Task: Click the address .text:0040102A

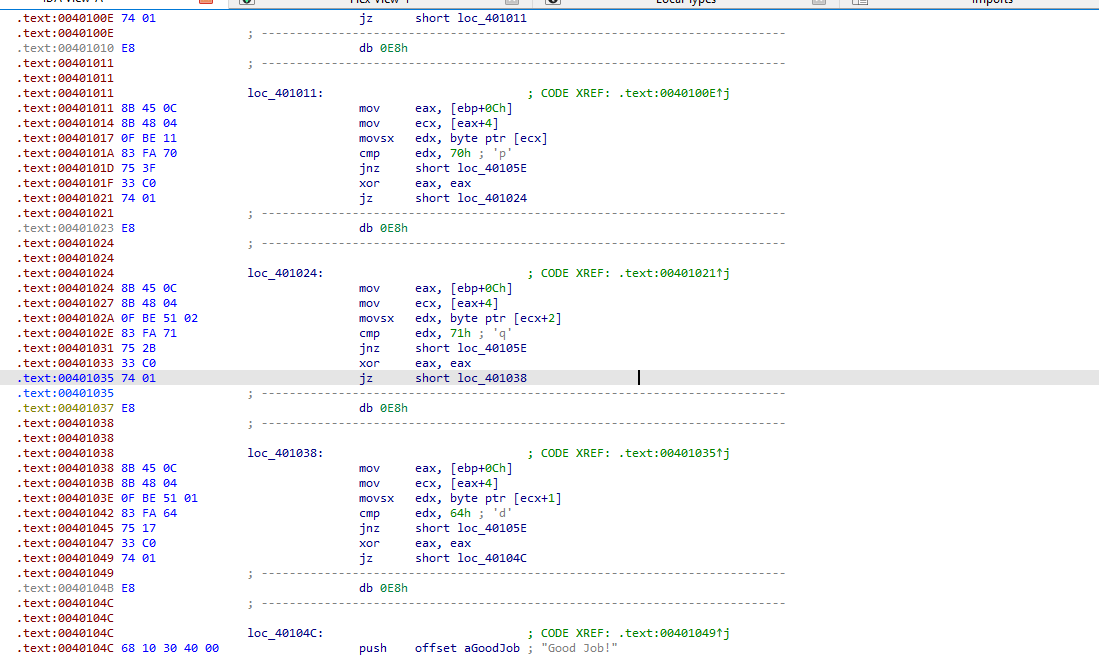Action: [65, 318]
